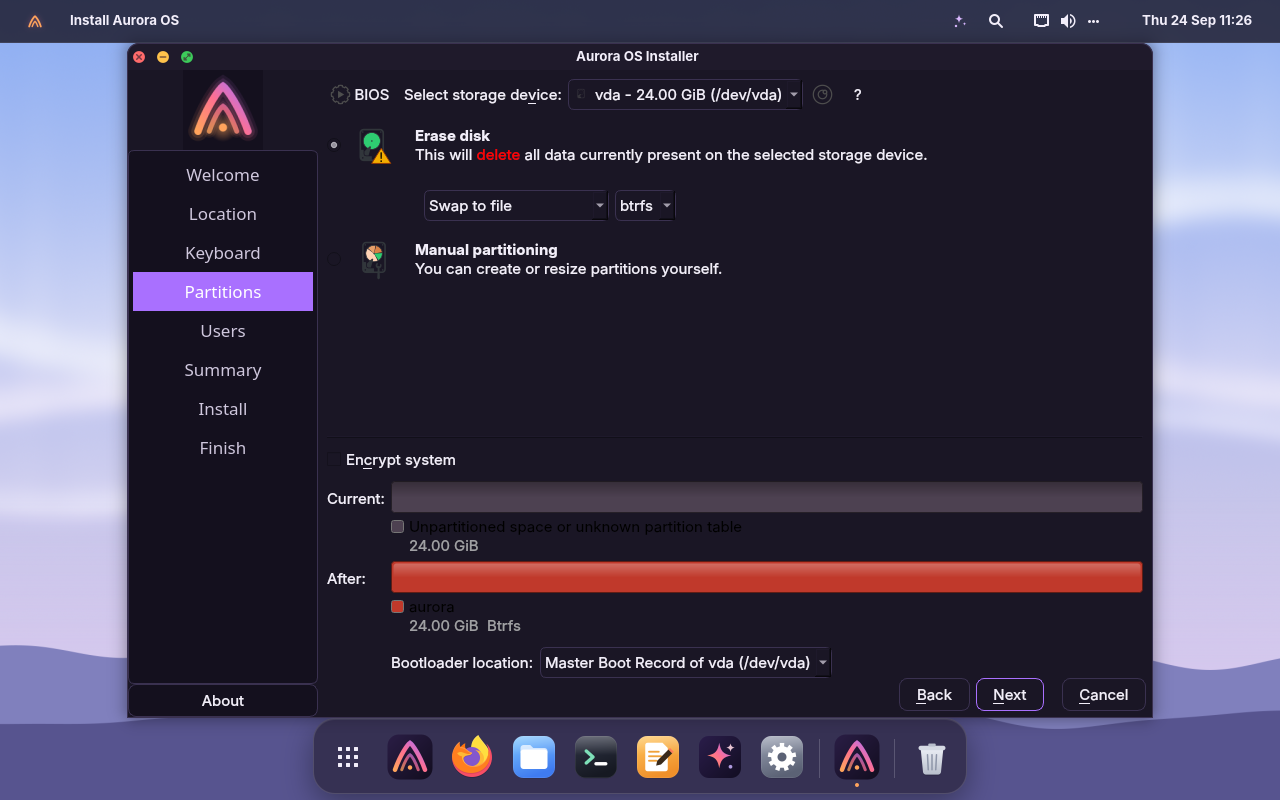Go Back to the previous step
Image resolution: width=1280 pixels, height=800 pixels.
(934, 695)
